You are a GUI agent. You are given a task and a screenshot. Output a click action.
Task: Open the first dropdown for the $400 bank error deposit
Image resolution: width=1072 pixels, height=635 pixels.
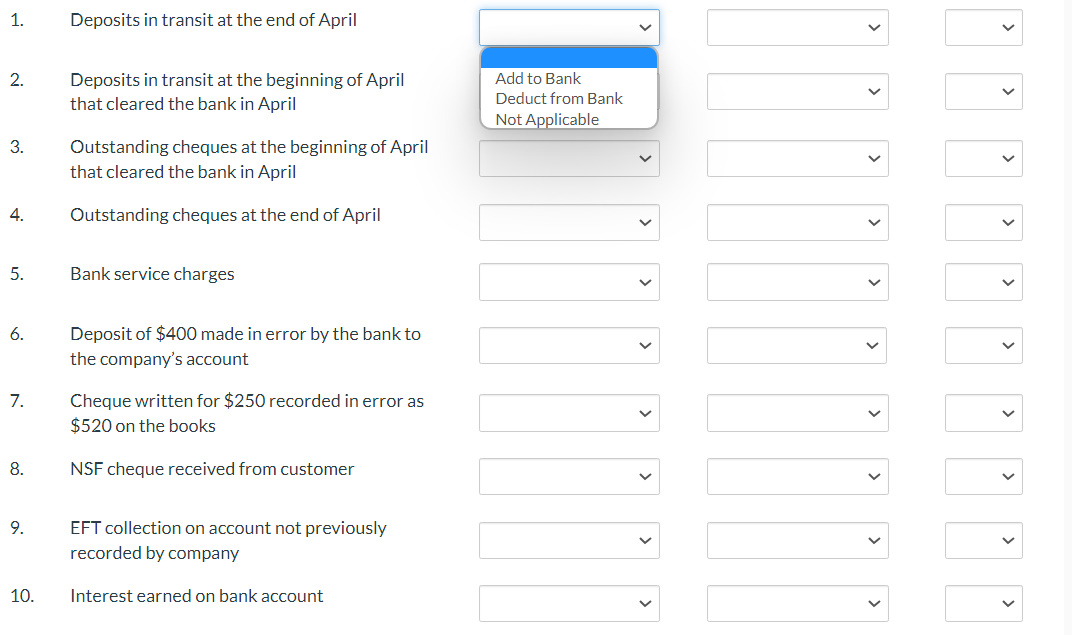click(569, 345)
